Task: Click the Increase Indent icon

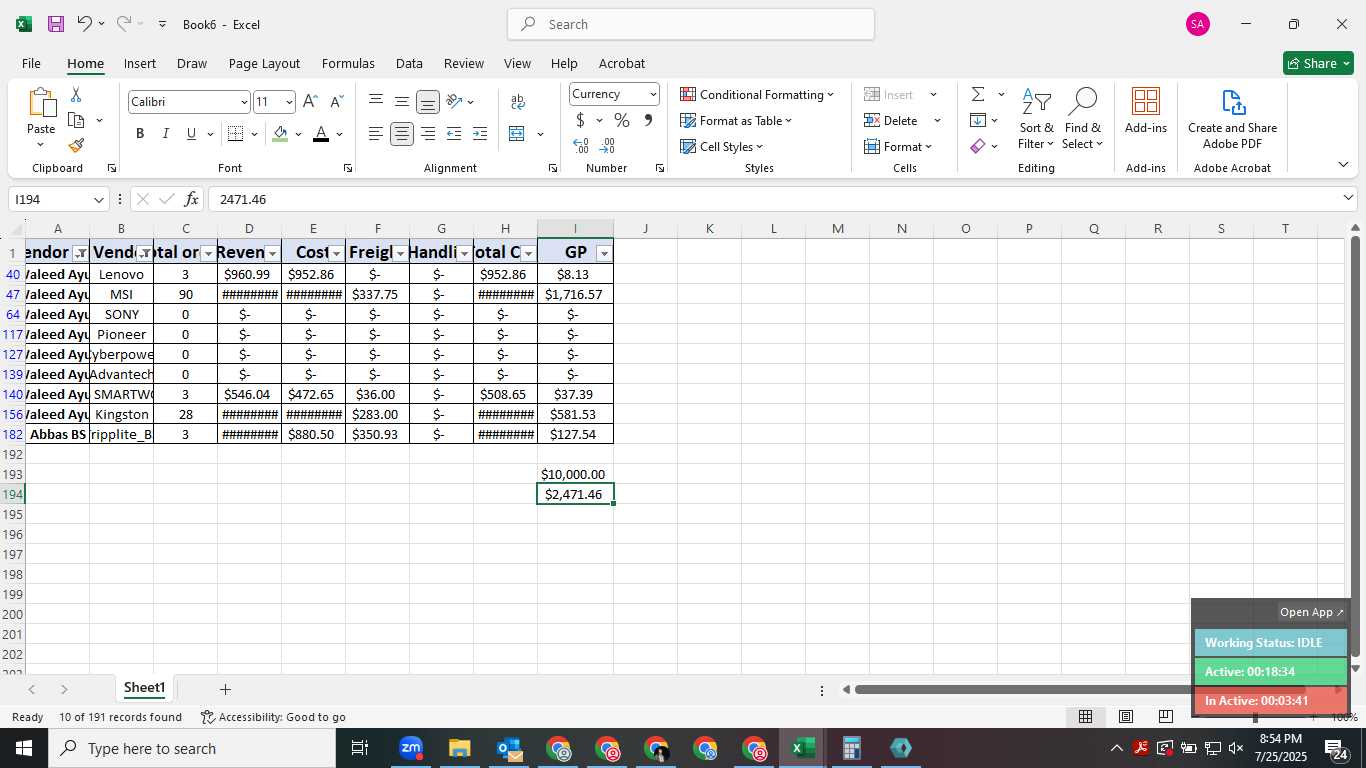Action: (480, 134)
